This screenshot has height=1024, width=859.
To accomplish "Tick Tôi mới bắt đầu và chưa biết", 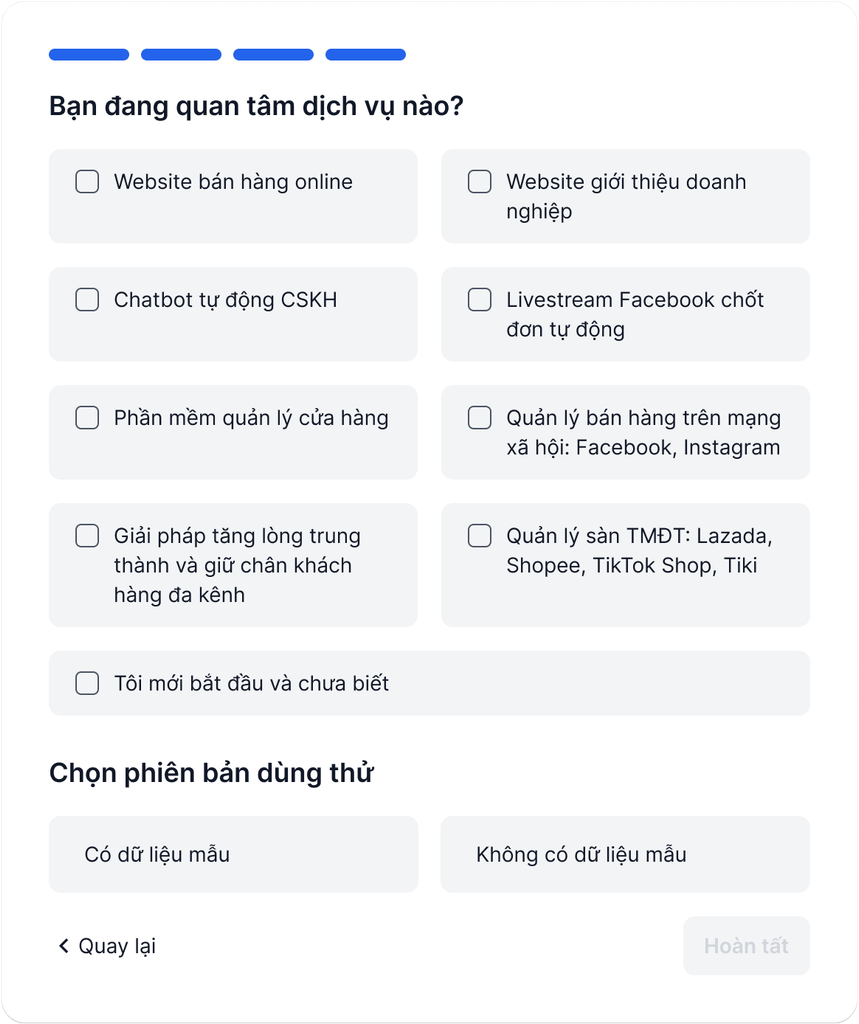I will click(x=88, y=684).
